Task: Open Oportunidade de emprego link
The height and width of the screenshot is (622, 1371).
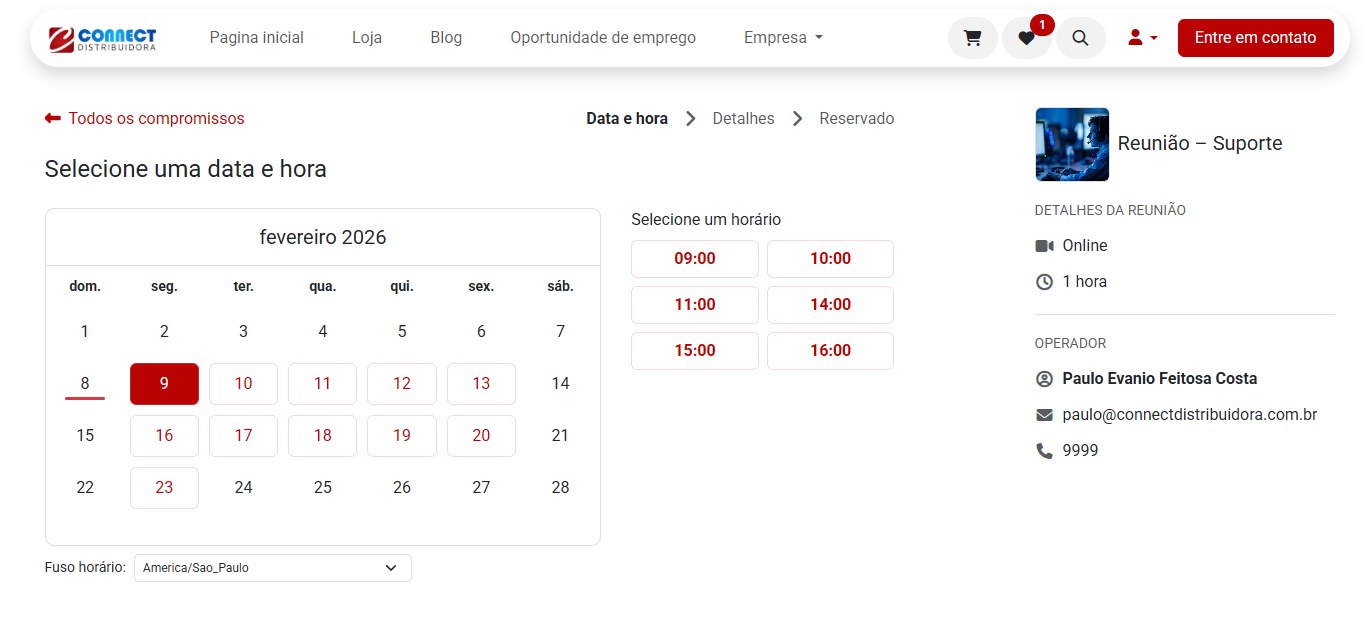Action: click(x=603, y=38)
